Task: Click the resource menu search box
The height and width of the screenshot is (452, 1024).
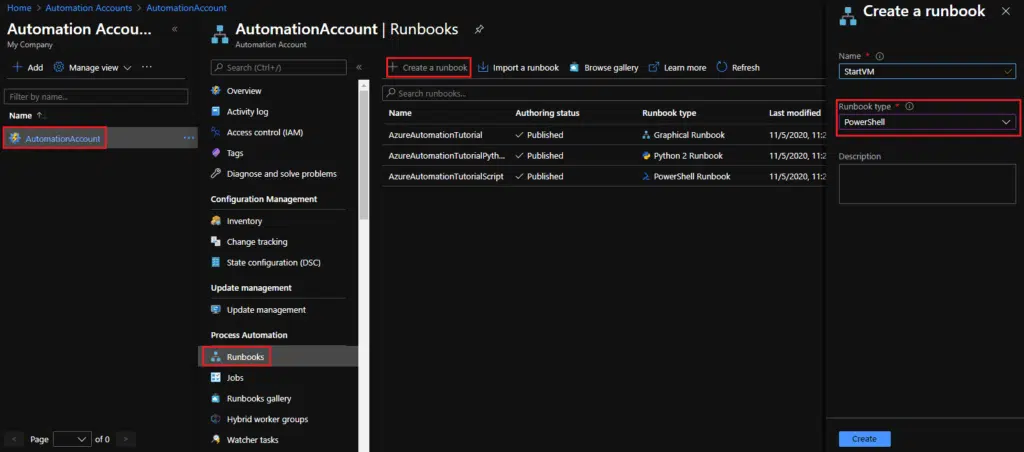Action: [279, 67]
